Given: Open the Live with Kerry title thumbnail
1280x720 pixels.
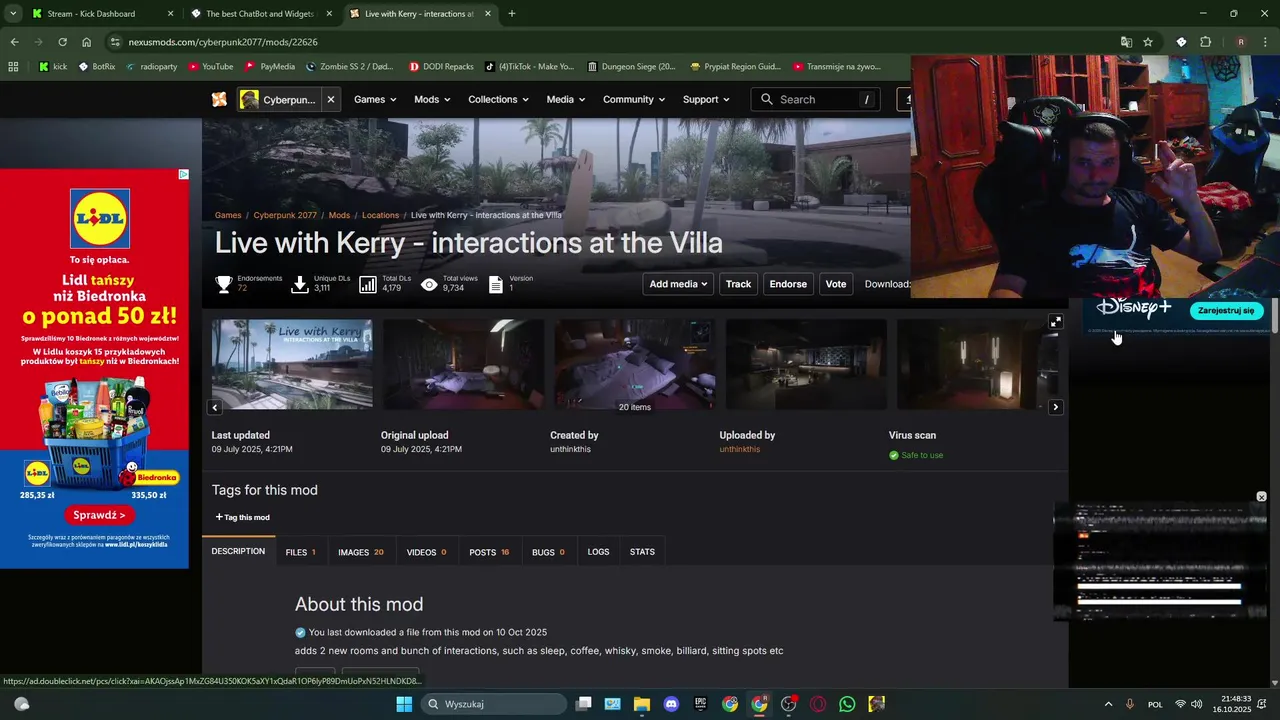Looking at the screenshot, I should tap(292, 364).
